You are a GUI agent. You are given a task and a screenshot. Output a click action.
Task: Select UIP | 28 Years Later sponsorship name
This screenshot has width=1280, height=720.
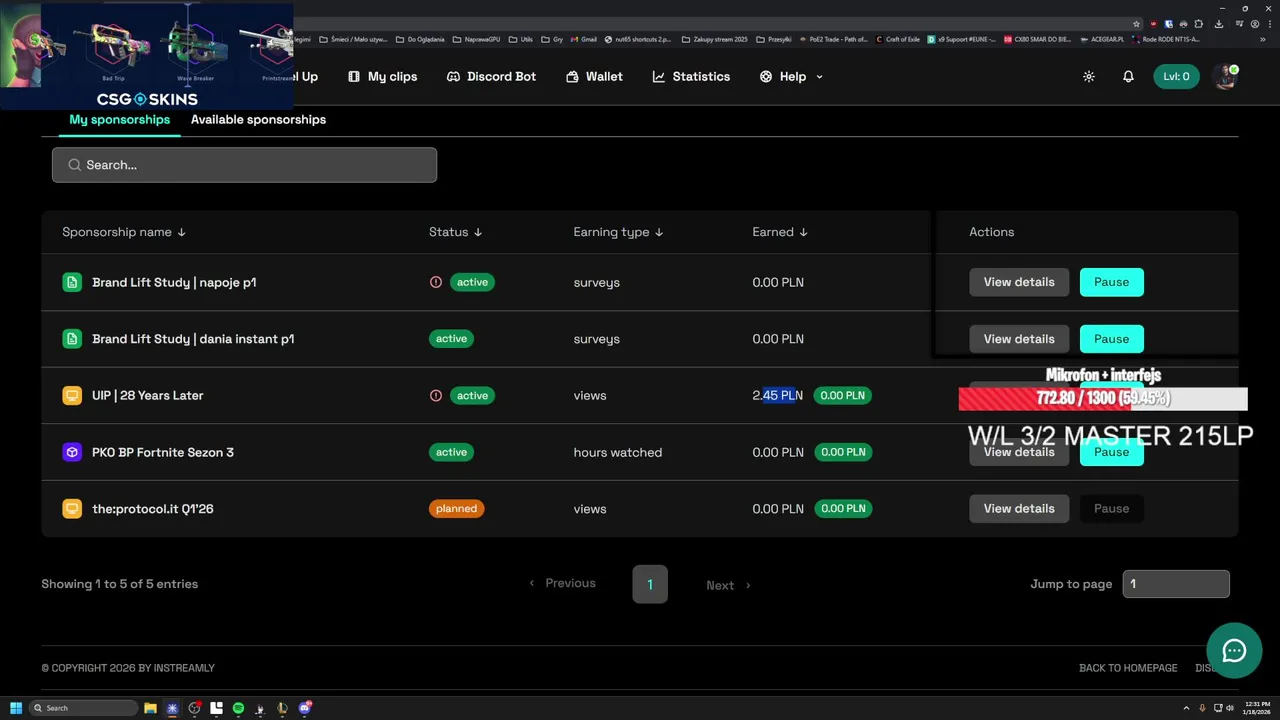pyautogui.click(x=147, y=395)
